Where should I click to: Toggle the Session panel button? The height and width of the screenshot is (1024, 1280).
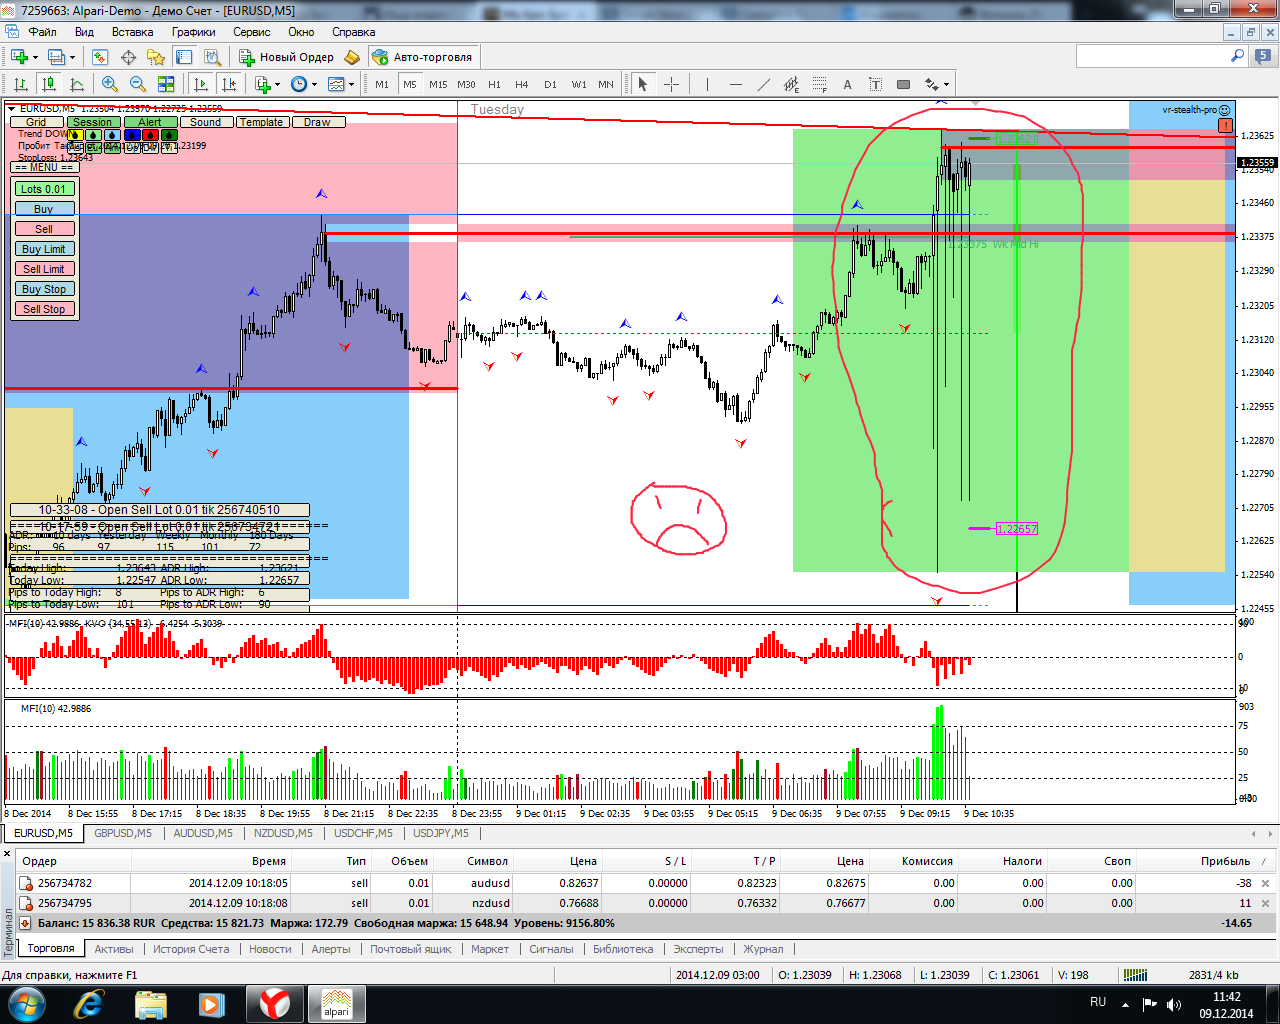click(92, 122)
